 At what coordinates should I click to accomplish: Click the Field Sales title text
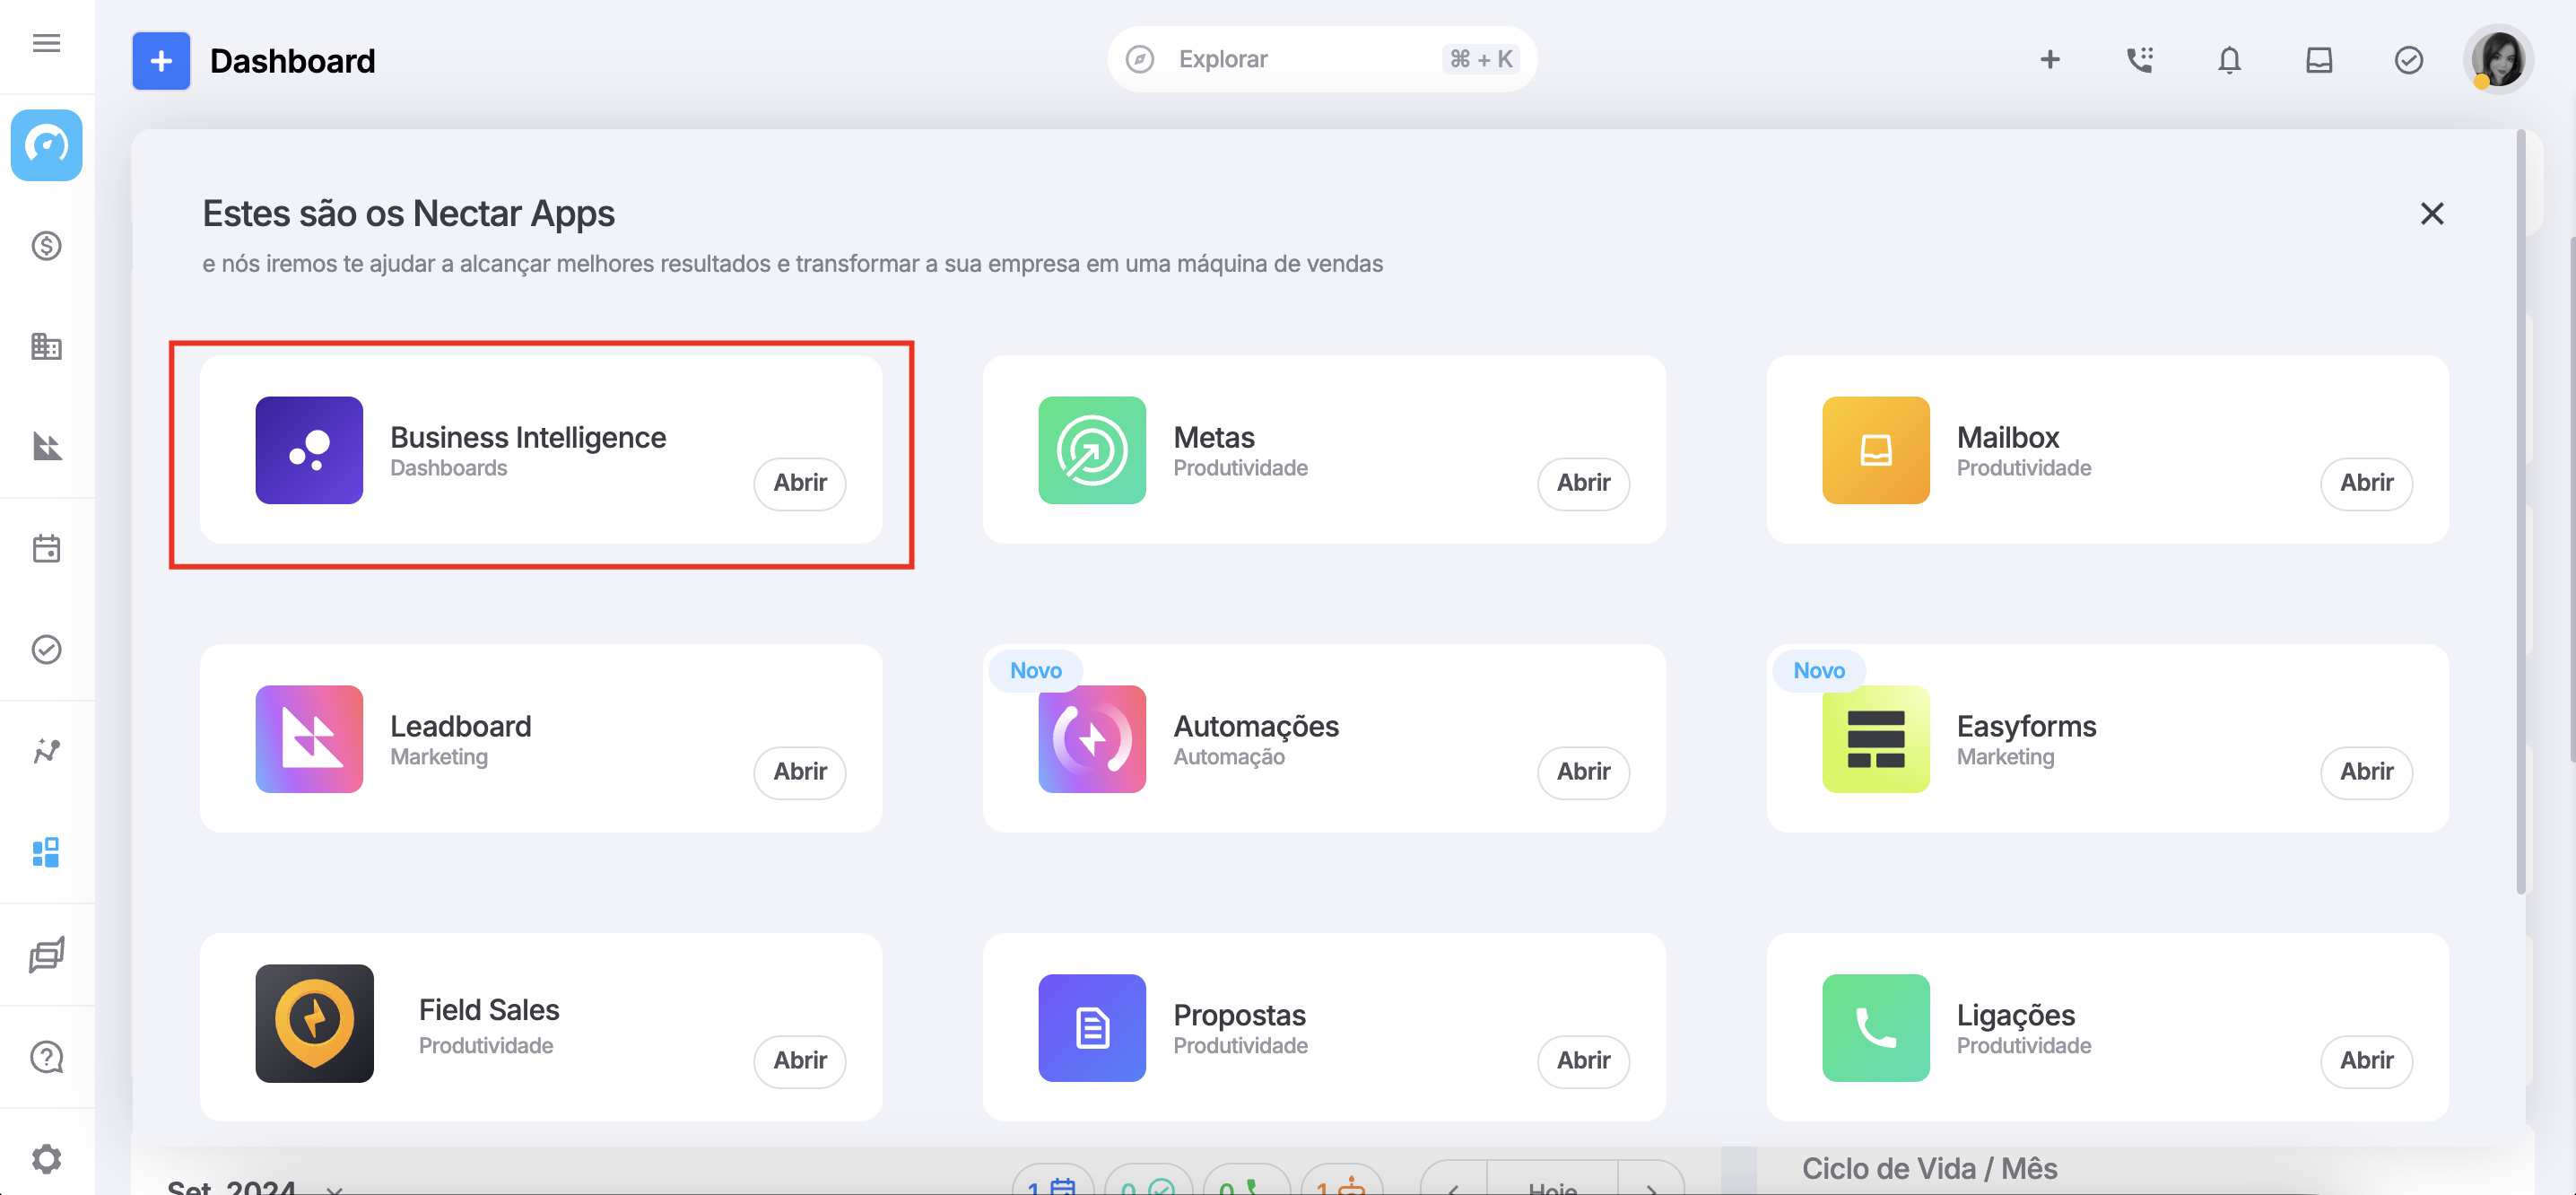tap(489, 1011)
